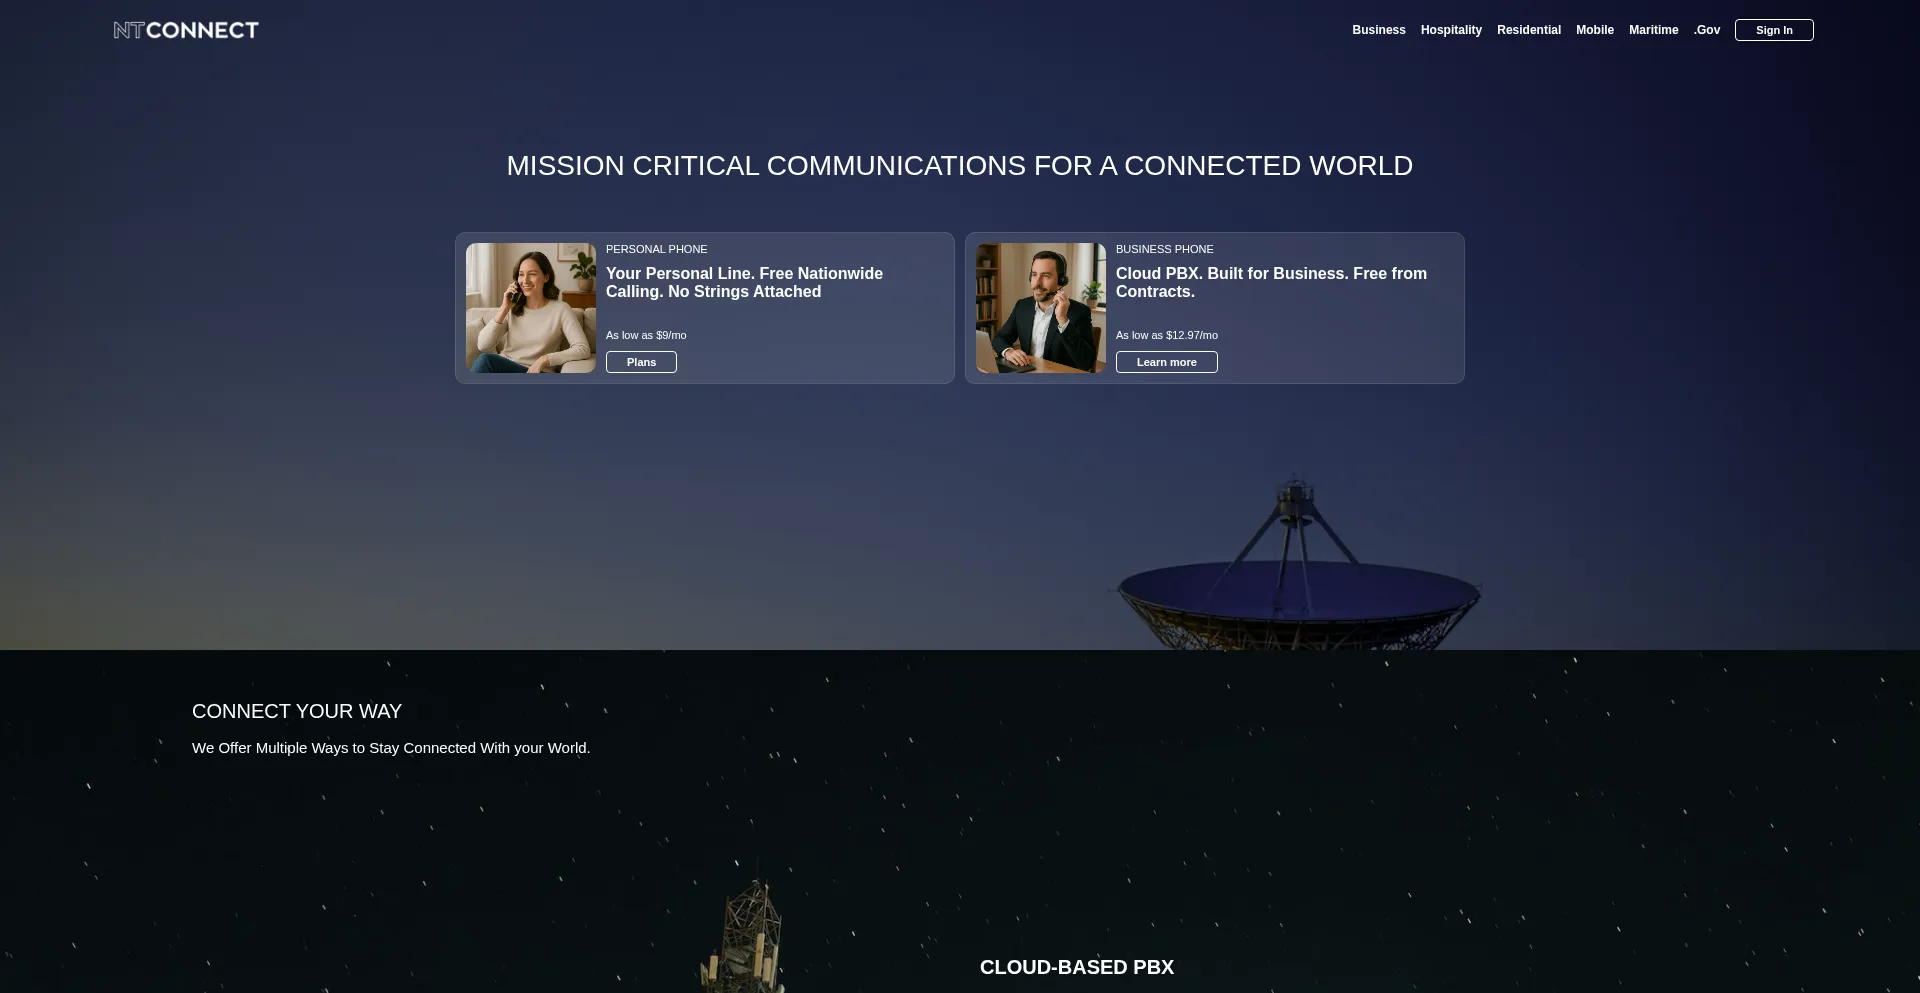Select the Business Phone card
Screen dimensions: 1920x993
pos(1214,307)
